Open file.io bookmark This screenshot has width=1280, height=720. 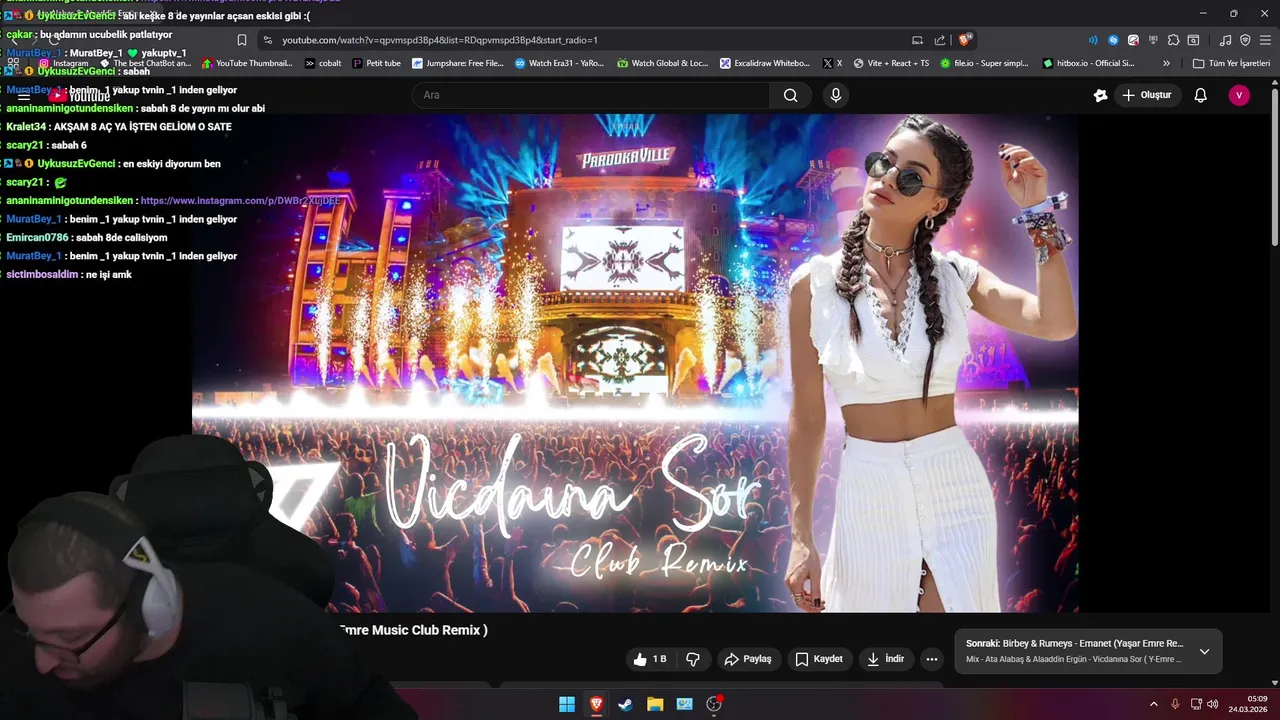(x=984, y=63)
